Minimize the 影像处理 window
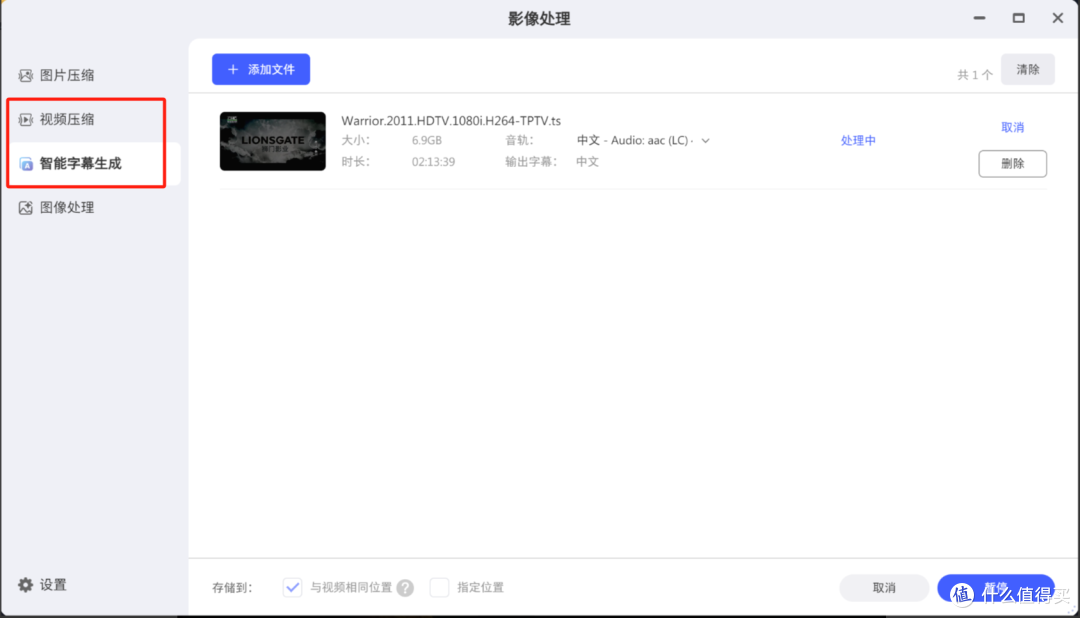This screenshot has width=1080, height=618. coord(979,19)
